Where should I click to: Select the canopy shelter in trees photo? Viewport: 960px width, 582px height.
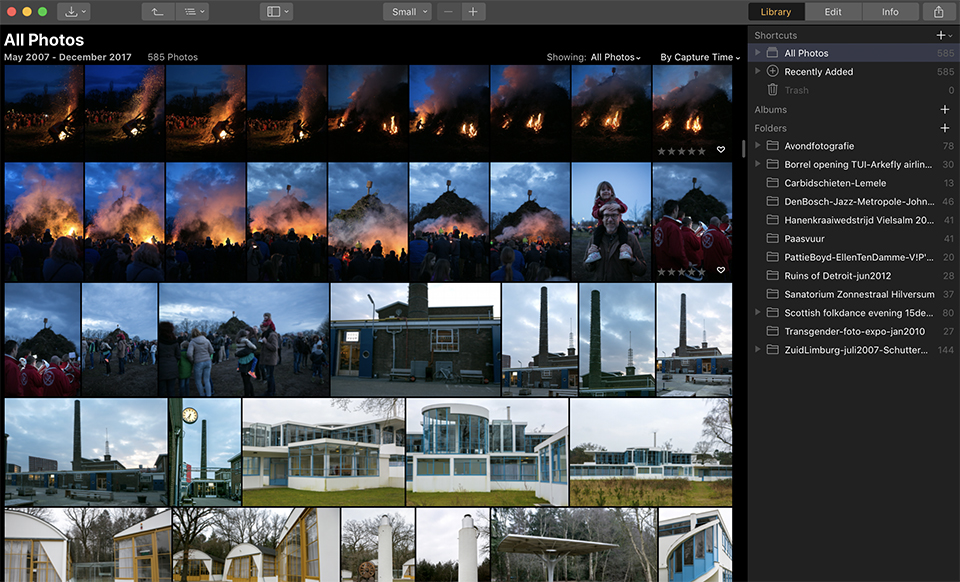(574, 545)
